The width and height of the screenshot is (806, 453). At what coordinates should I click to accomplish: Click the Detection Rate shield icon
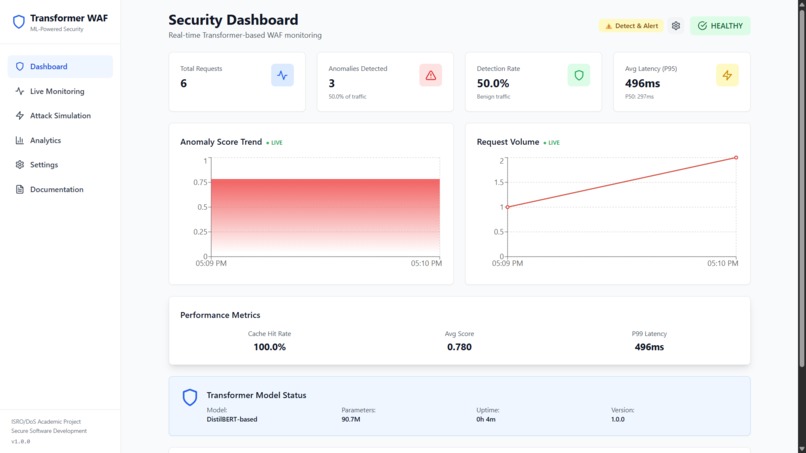(579, 75)
